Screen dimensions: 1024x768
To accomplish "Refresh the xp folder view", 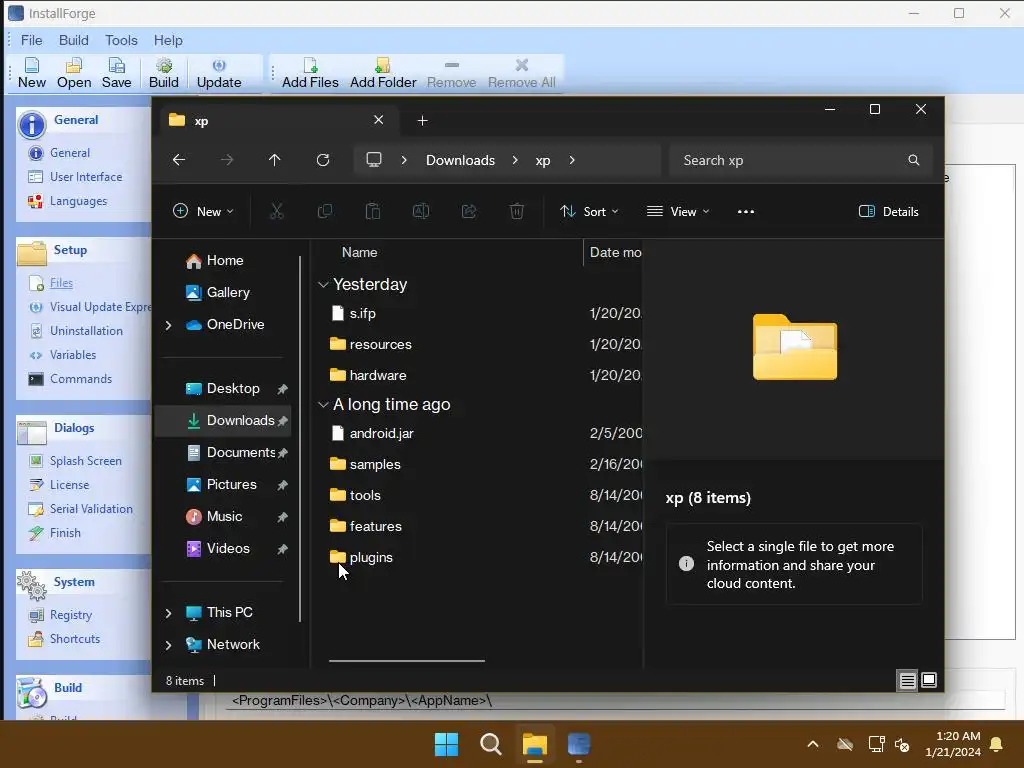I will click(x=323, y=160).
